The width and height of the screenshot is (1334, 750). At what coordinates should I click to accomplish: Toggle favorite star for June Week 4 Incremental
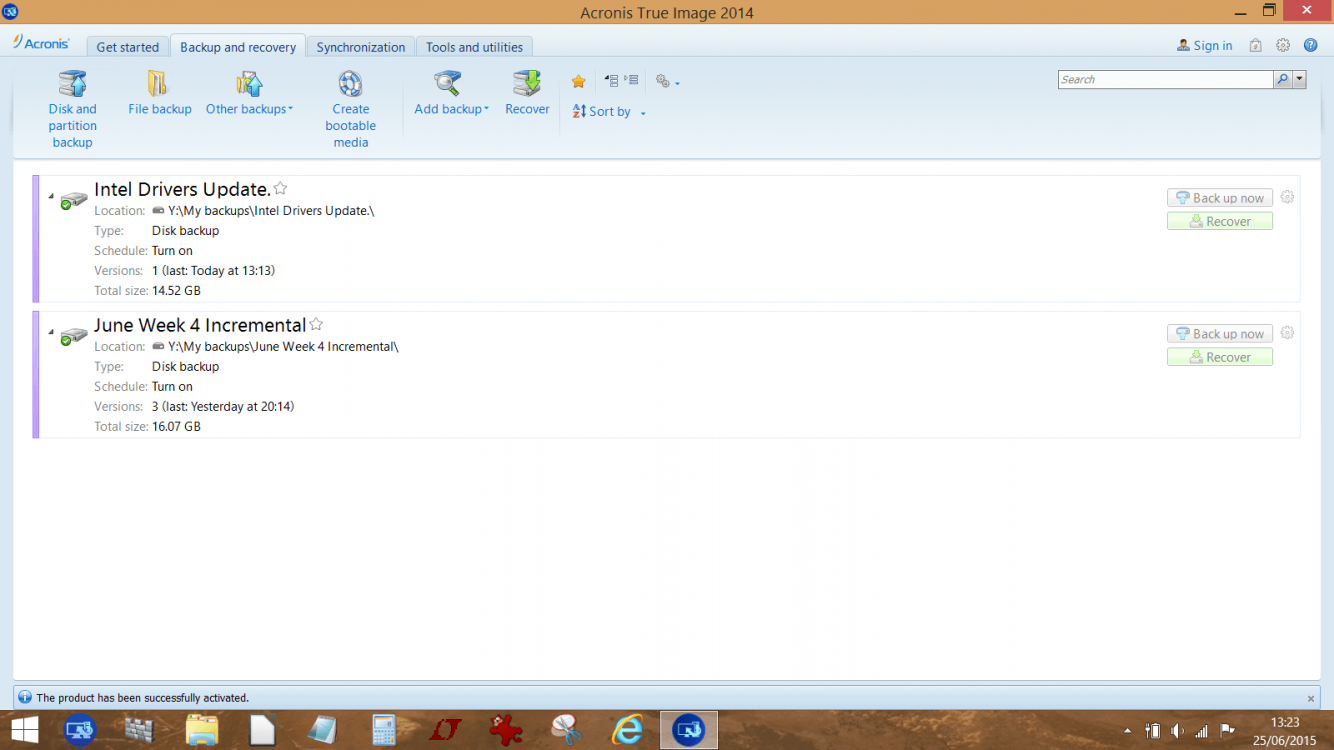316,324
